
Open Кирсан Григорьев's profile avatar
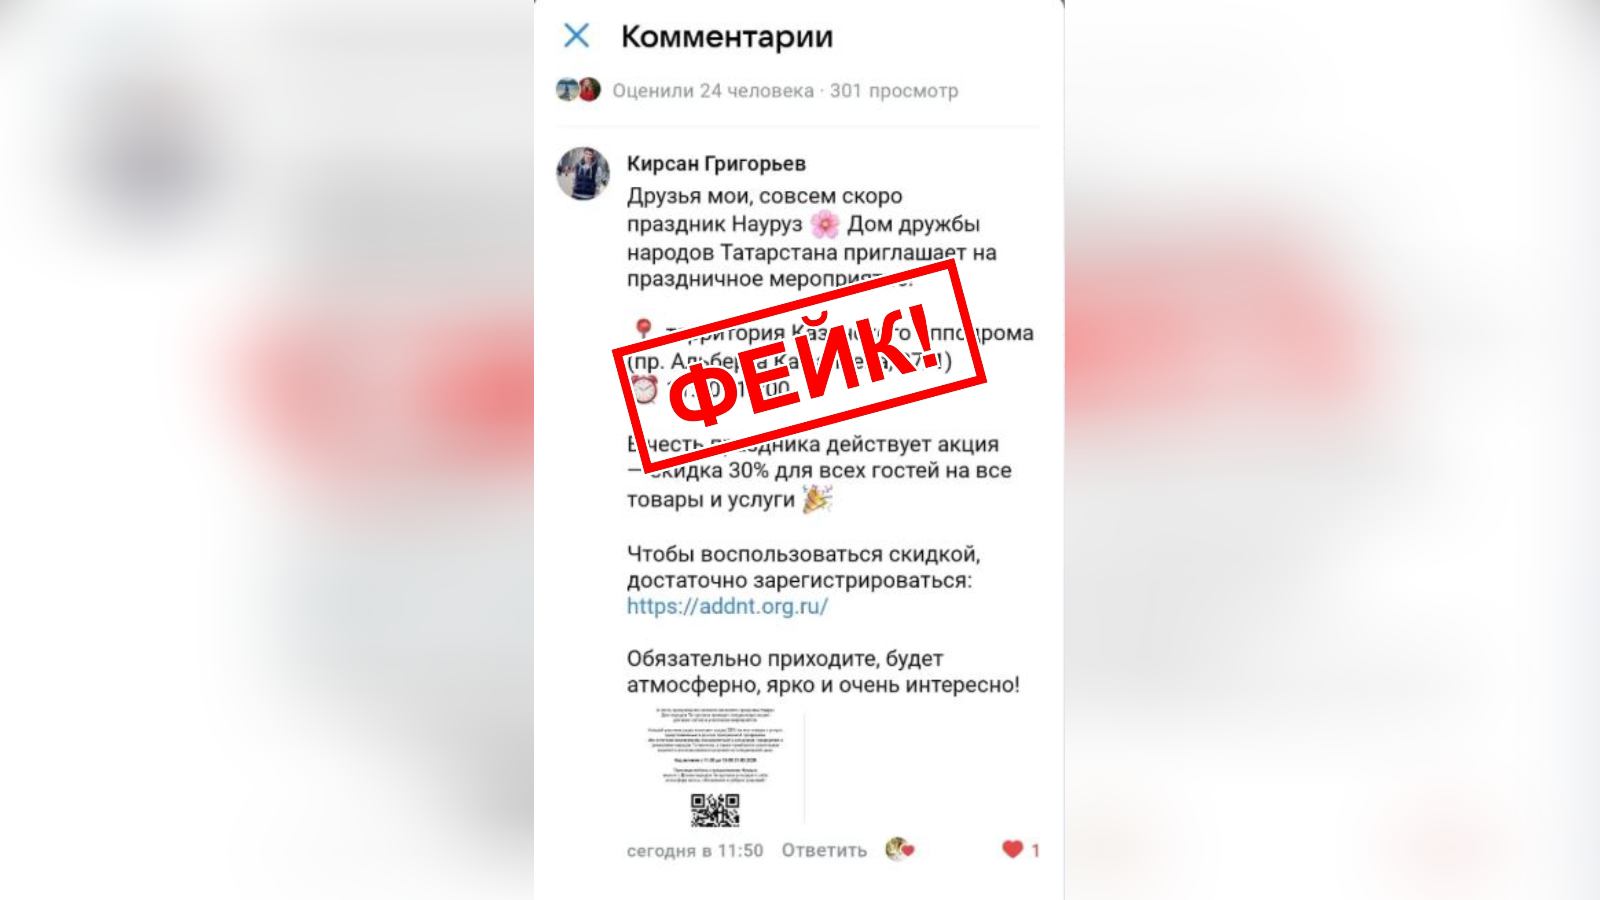[583, 174]
